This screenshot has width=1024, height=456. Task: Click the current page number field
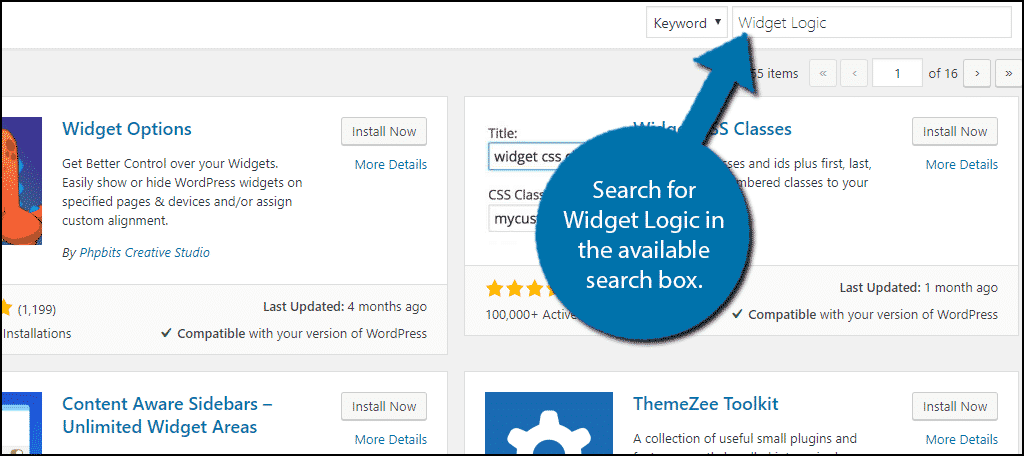[x=897, y=74]
